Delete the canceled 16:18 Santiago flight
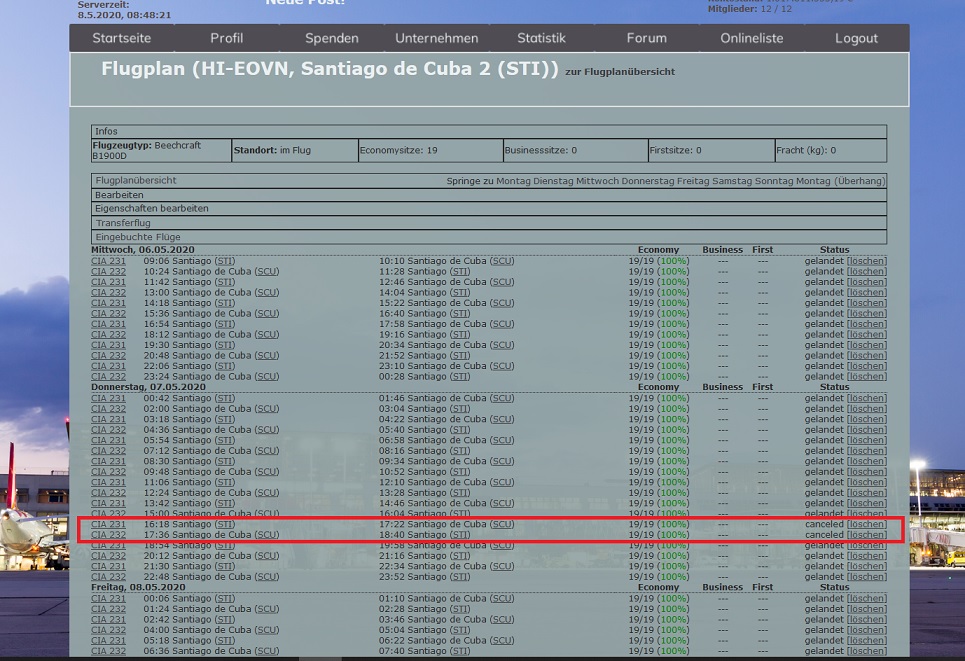The height and width of the screenshot is (661, 965). coord(866,524)
